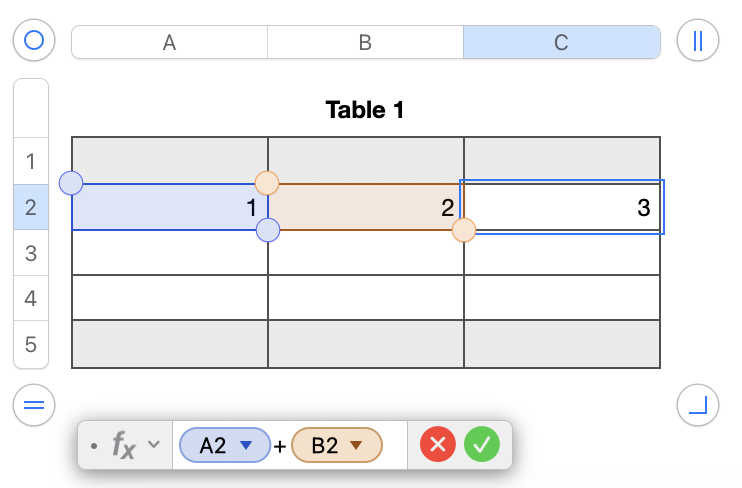Click the red cancel formula button
This screenshot has height=488, width=742.
click(437, 445)
